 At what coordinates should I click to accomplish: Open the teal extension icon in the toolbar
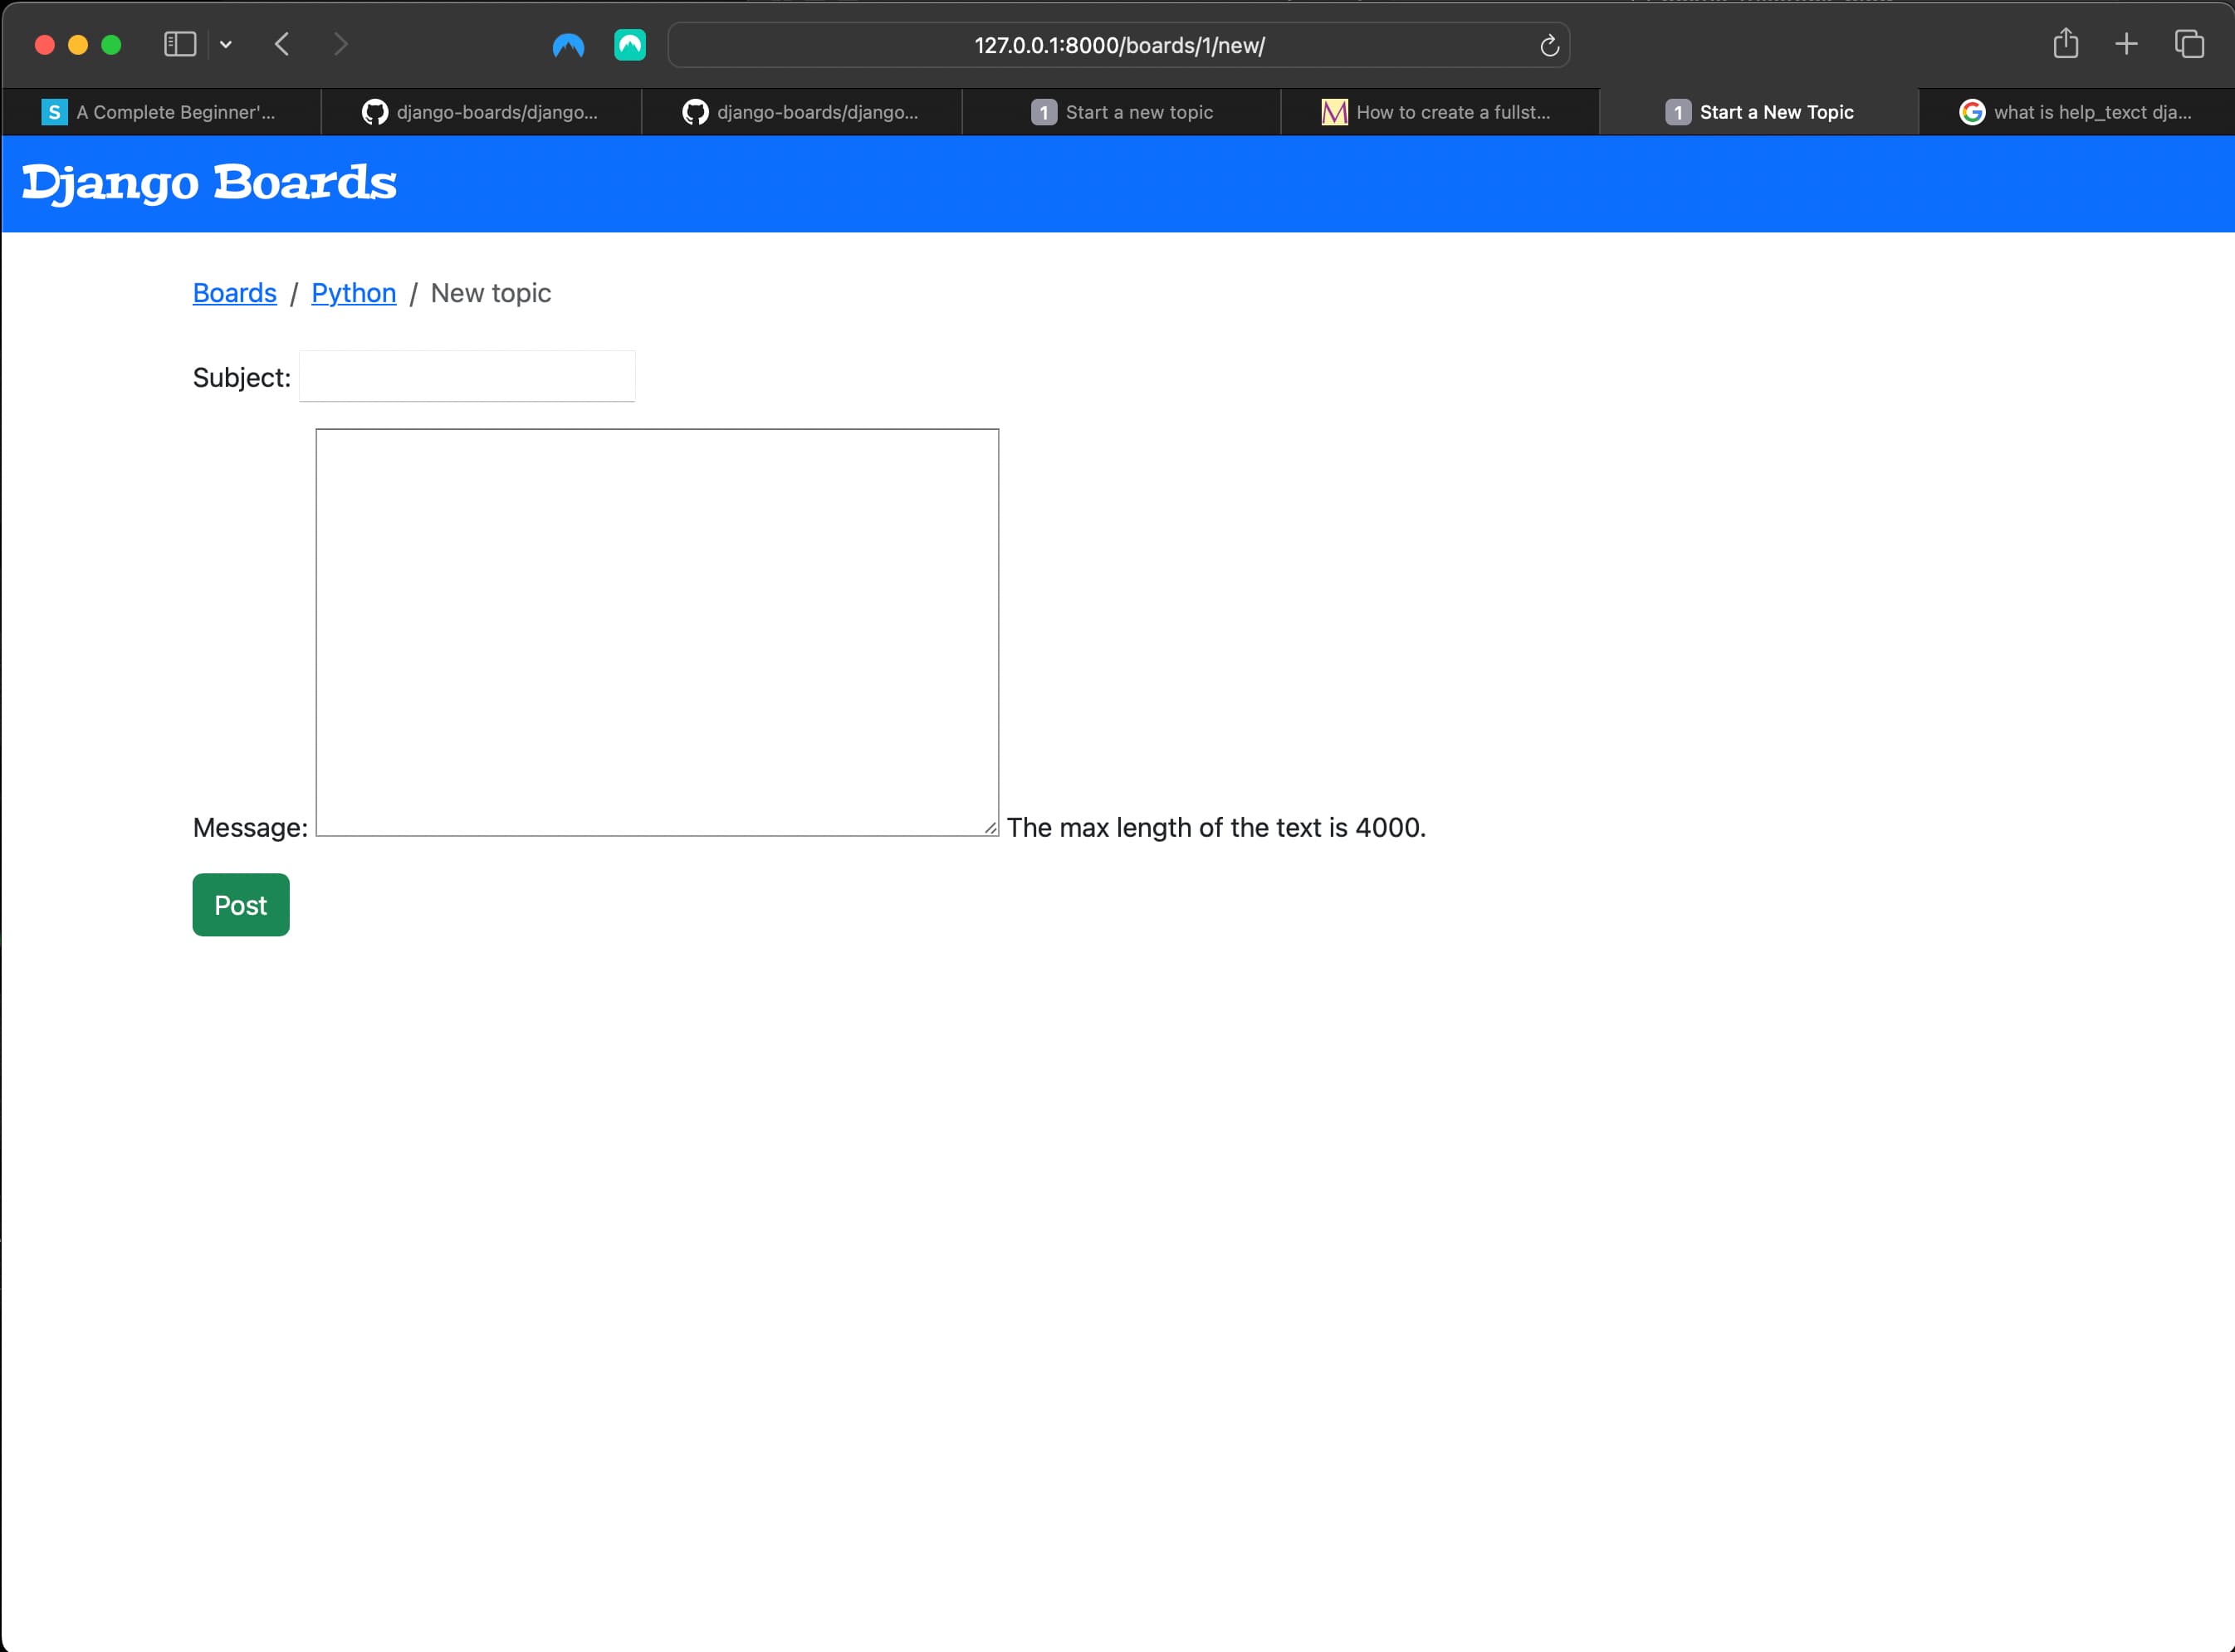pos(630,45)
